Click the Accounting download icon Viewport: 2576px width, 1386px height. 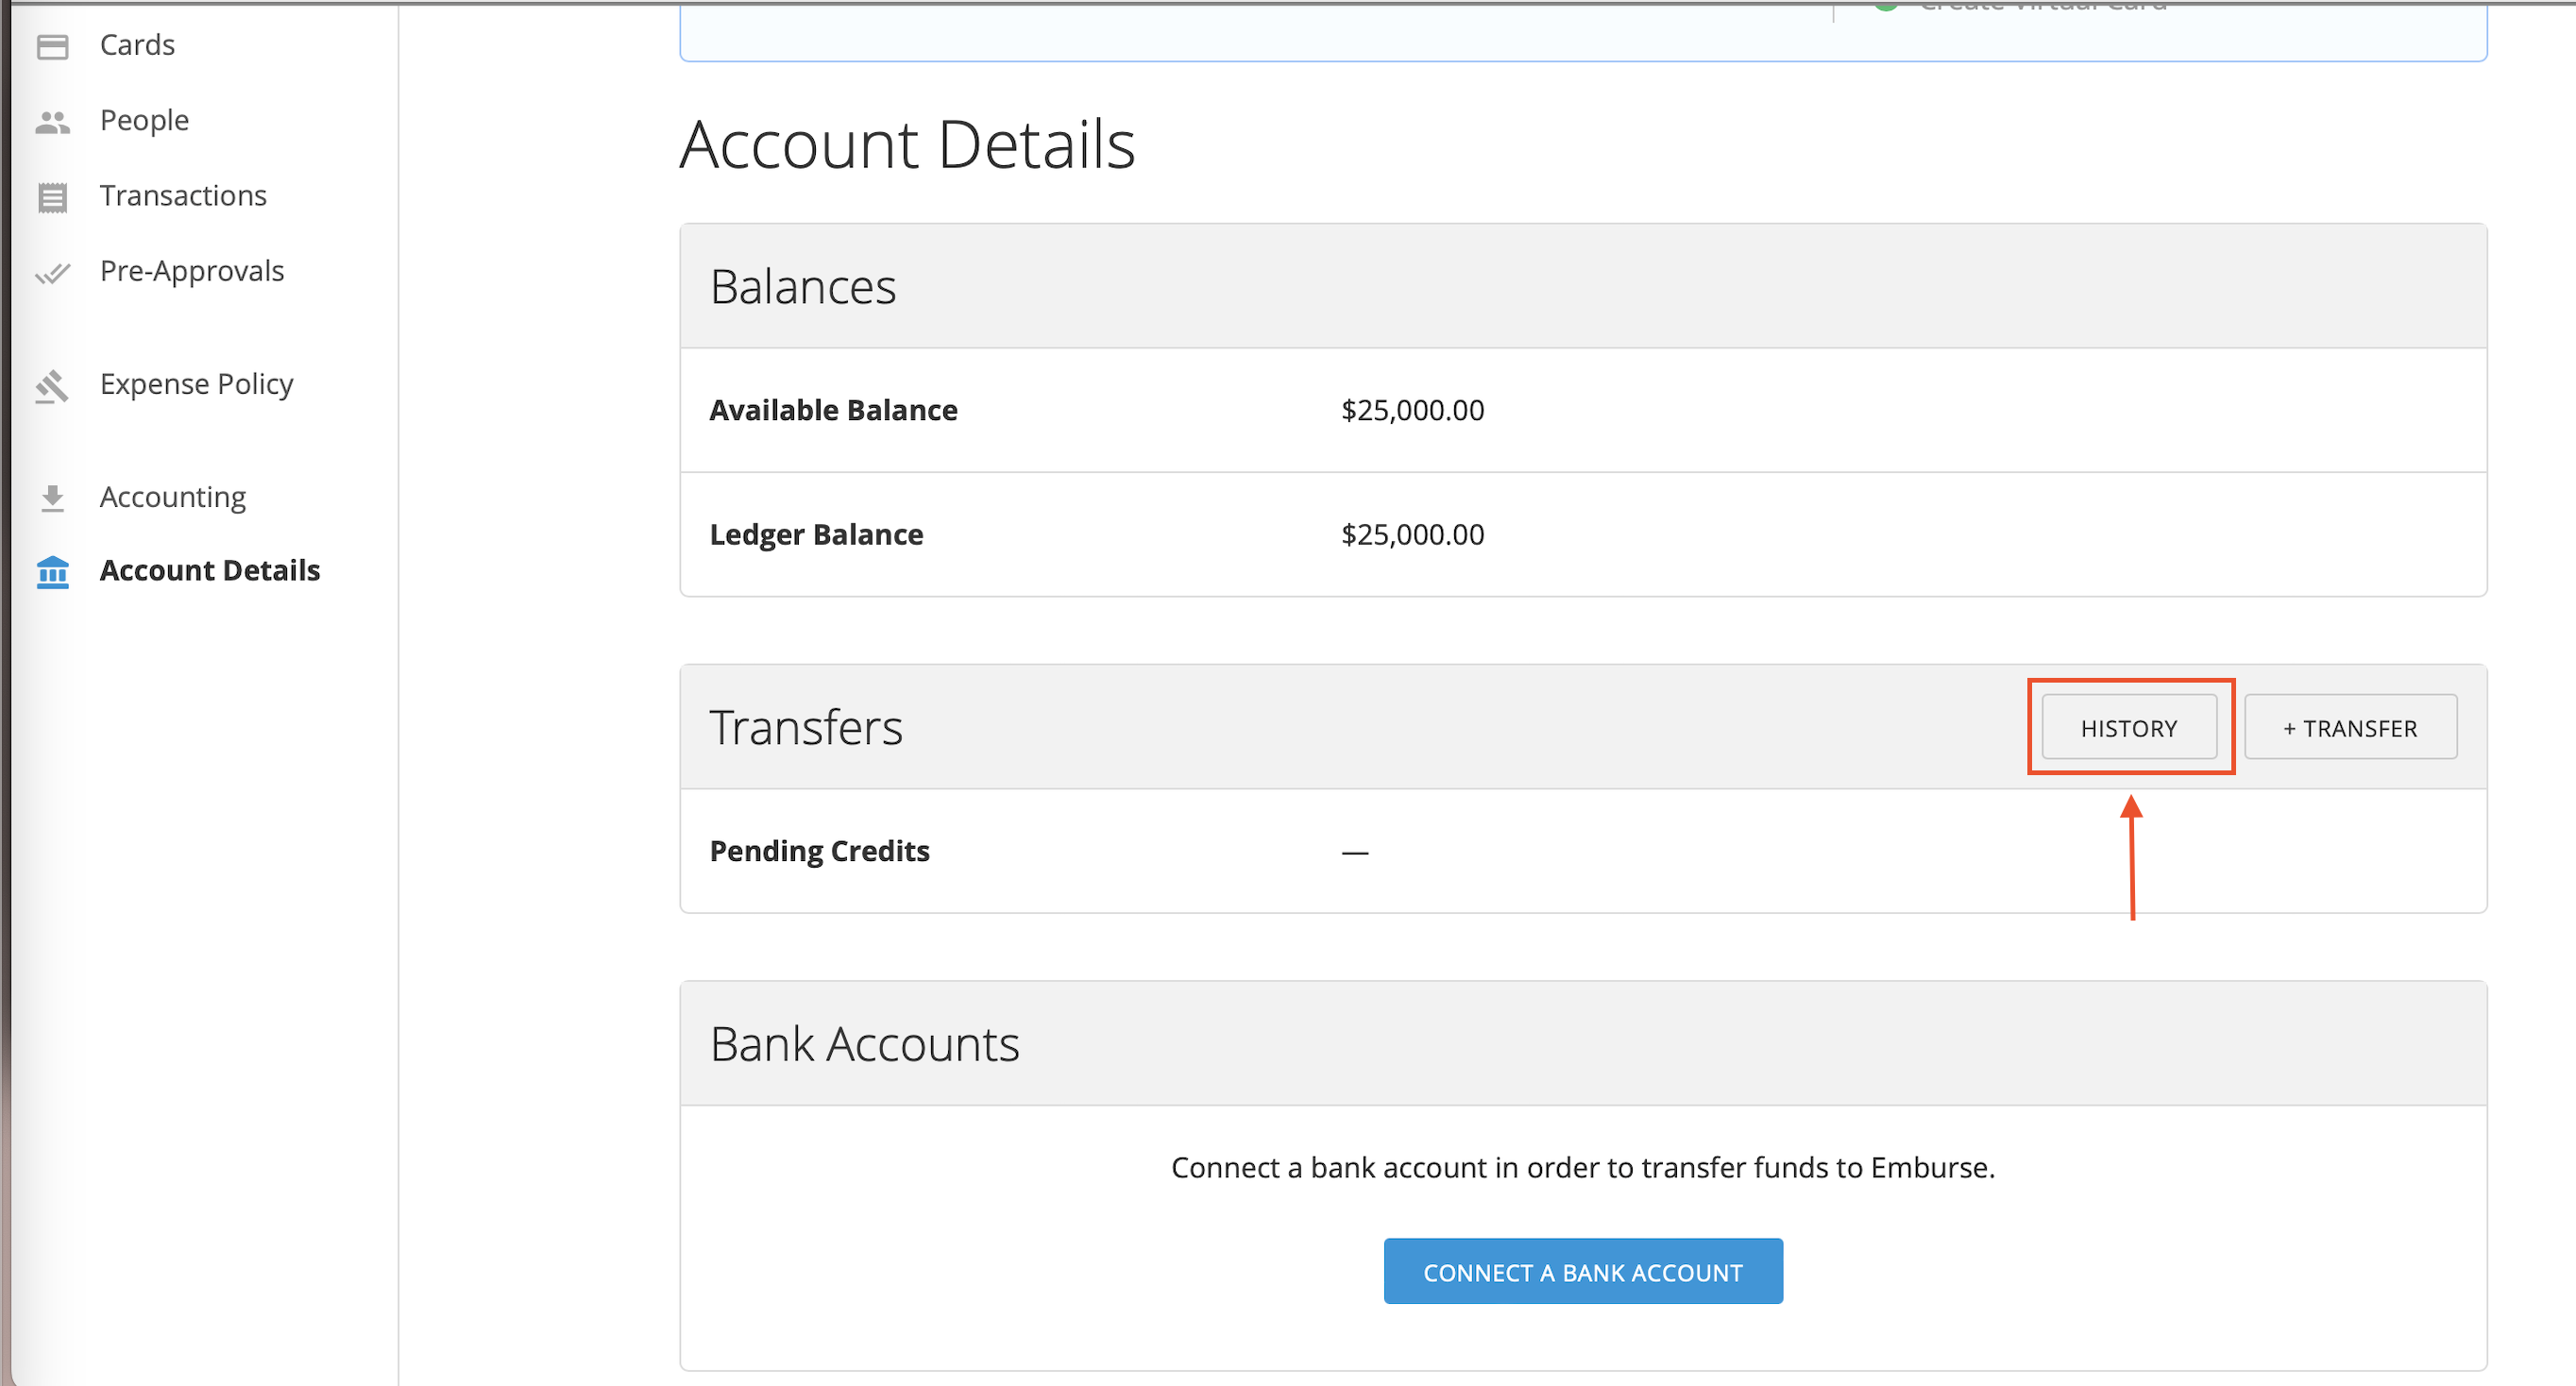click(x=52, y=498)
